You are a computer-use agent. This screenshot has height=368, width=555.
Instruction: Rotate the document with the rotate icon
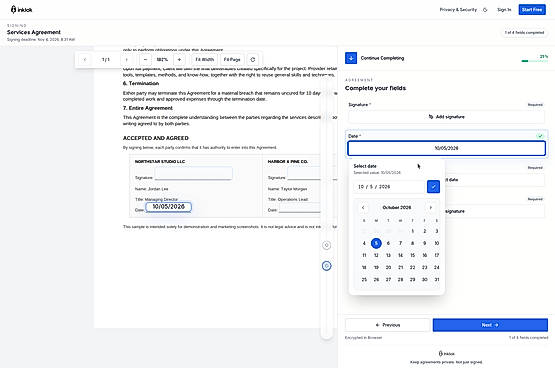[253, 59]
